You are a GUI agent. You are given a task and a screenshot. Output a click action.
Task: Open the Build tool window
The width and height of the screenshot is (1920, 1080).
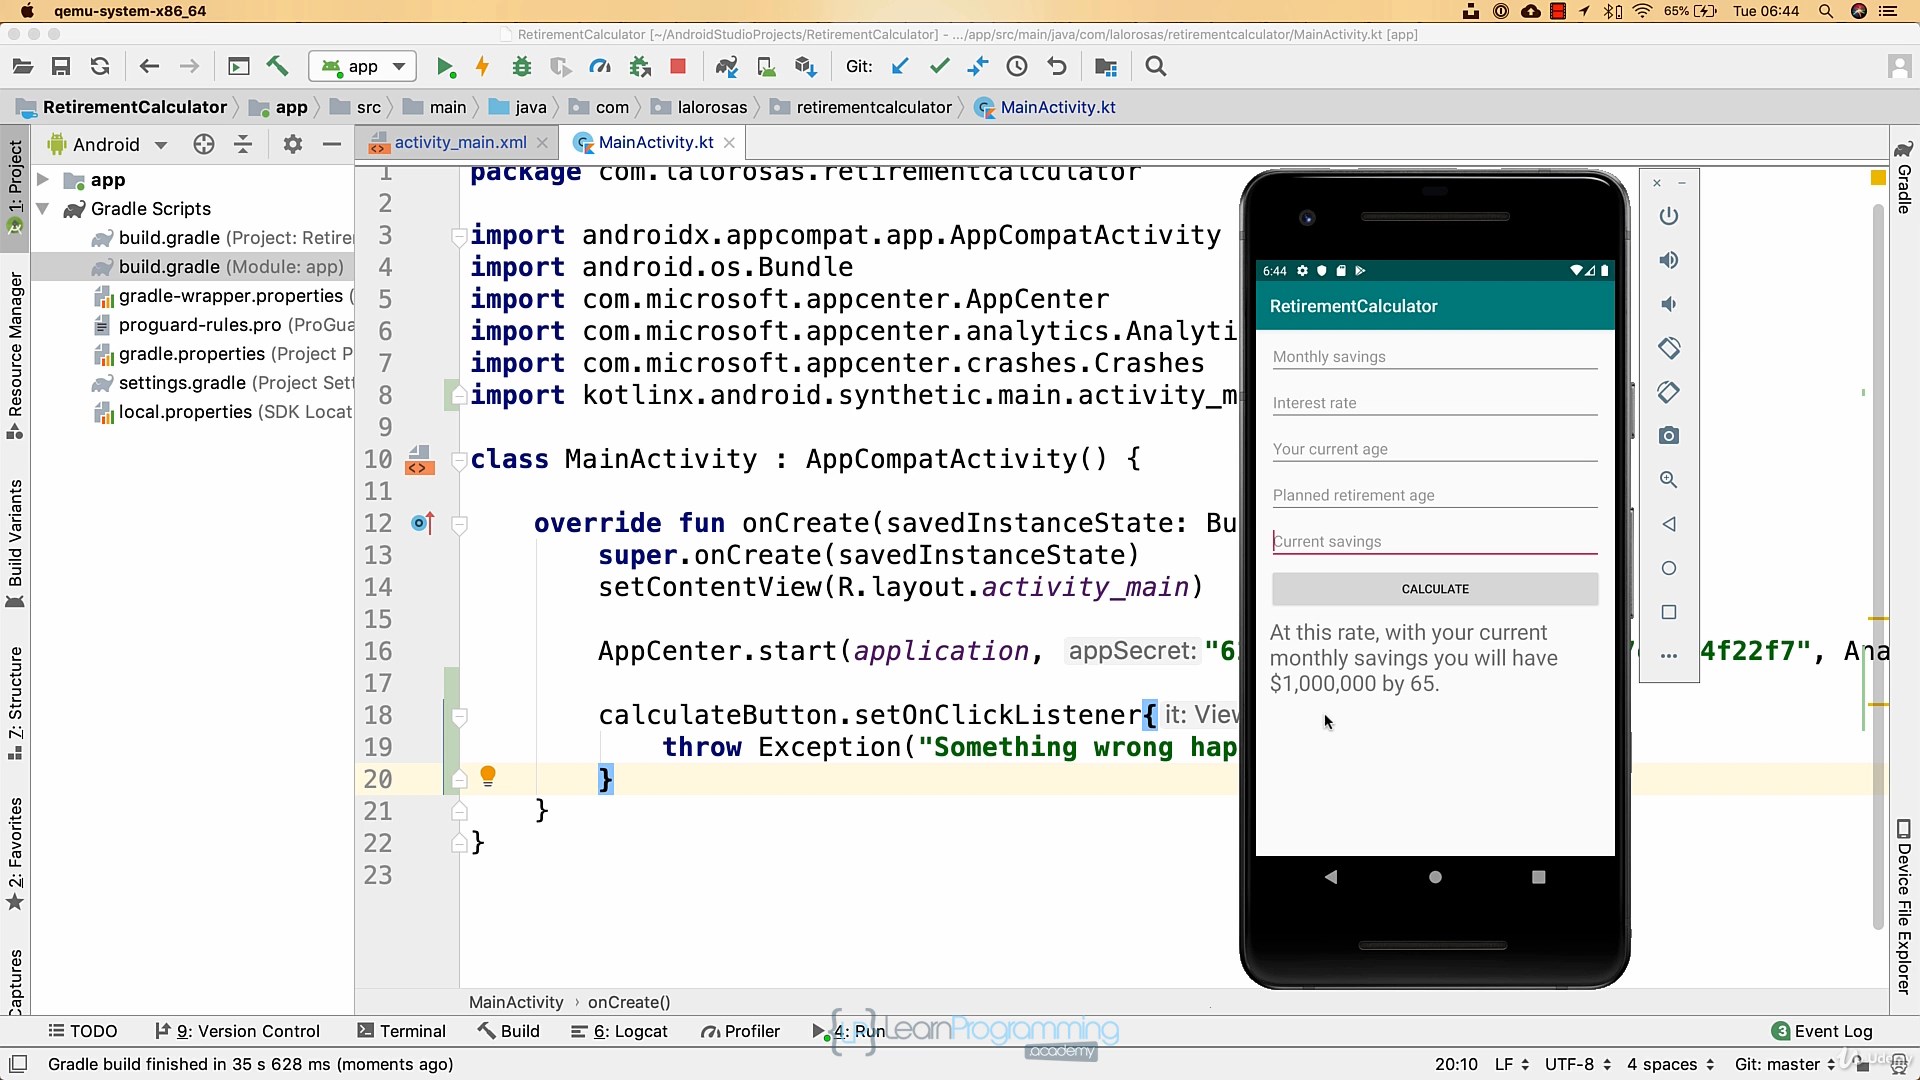pyautogui.click(x=509, y=1031)
